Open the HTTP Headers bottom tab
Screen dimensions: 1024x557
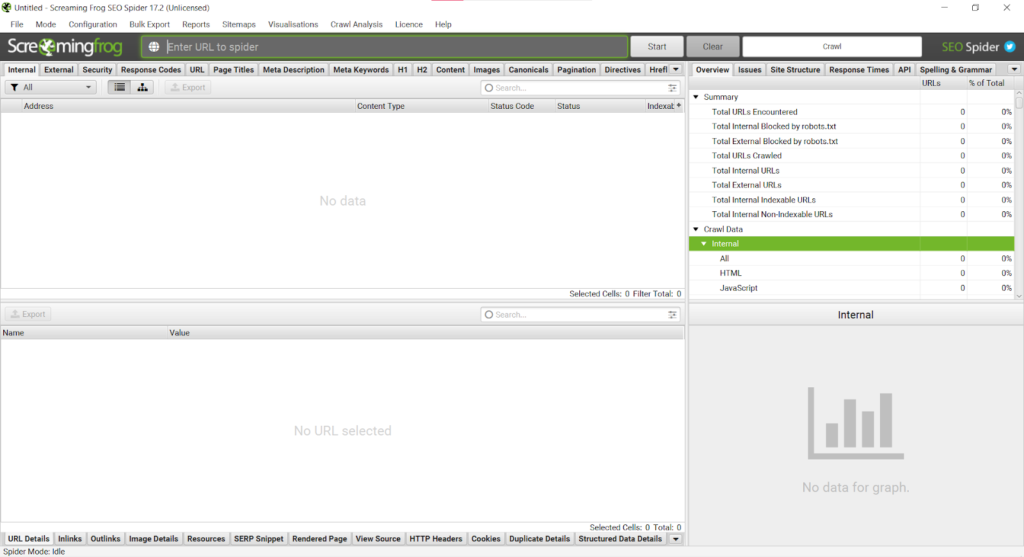coord(436,539)
